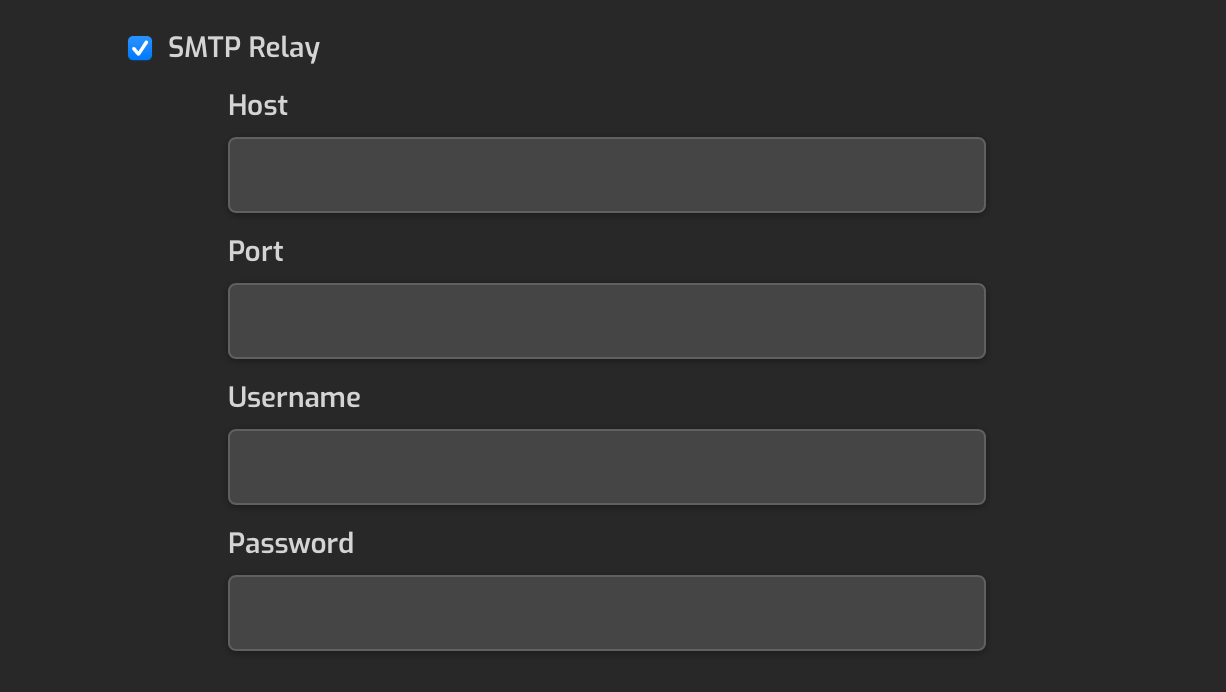Place cursor in SMTP host text box
1226x692 pixels.
point(607,175)
